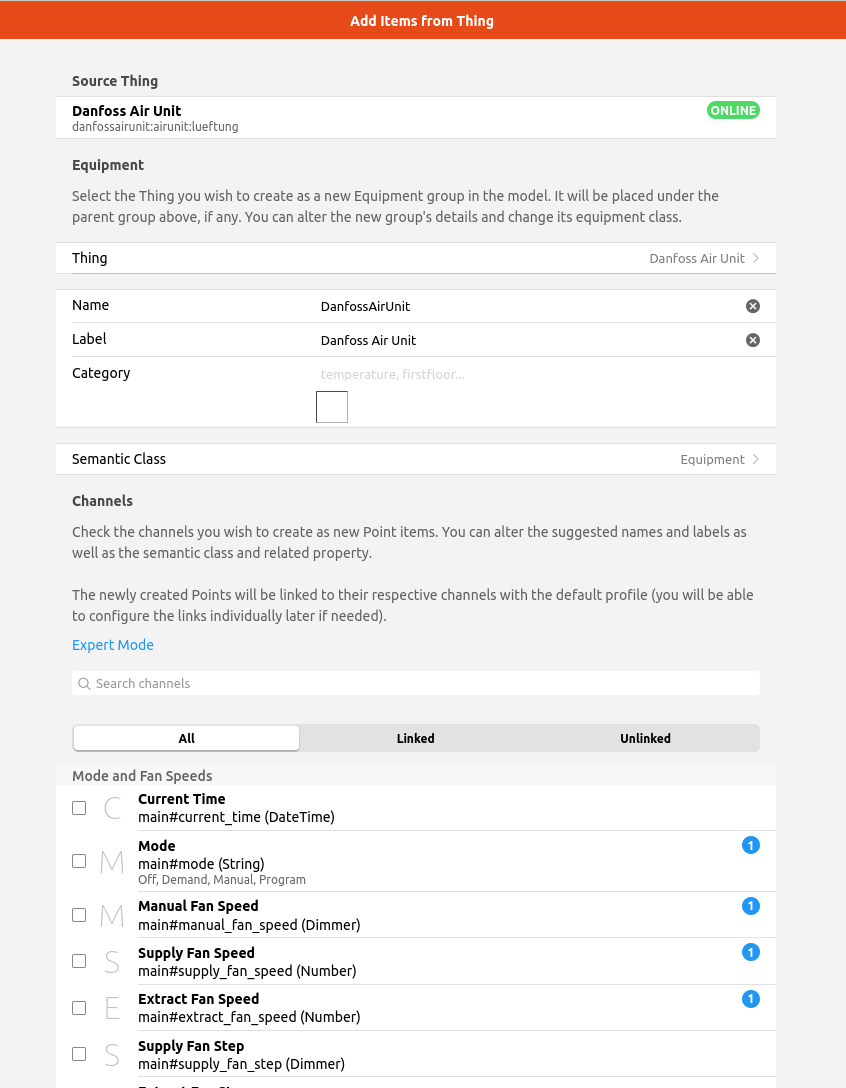Click the Expert Mode link
Viewport: 846px width, 1088px height.
[113, 645]
